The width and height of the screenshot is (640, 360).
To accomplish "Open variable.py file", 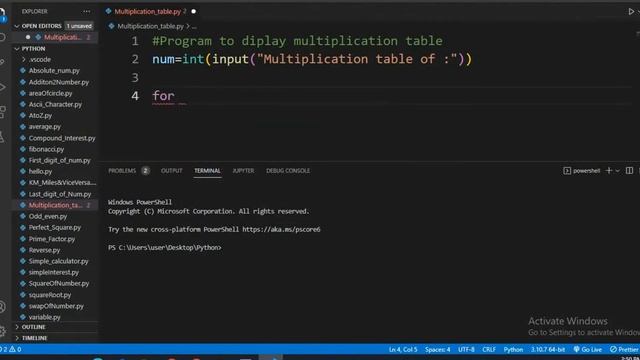I will (x=44, y=317).
